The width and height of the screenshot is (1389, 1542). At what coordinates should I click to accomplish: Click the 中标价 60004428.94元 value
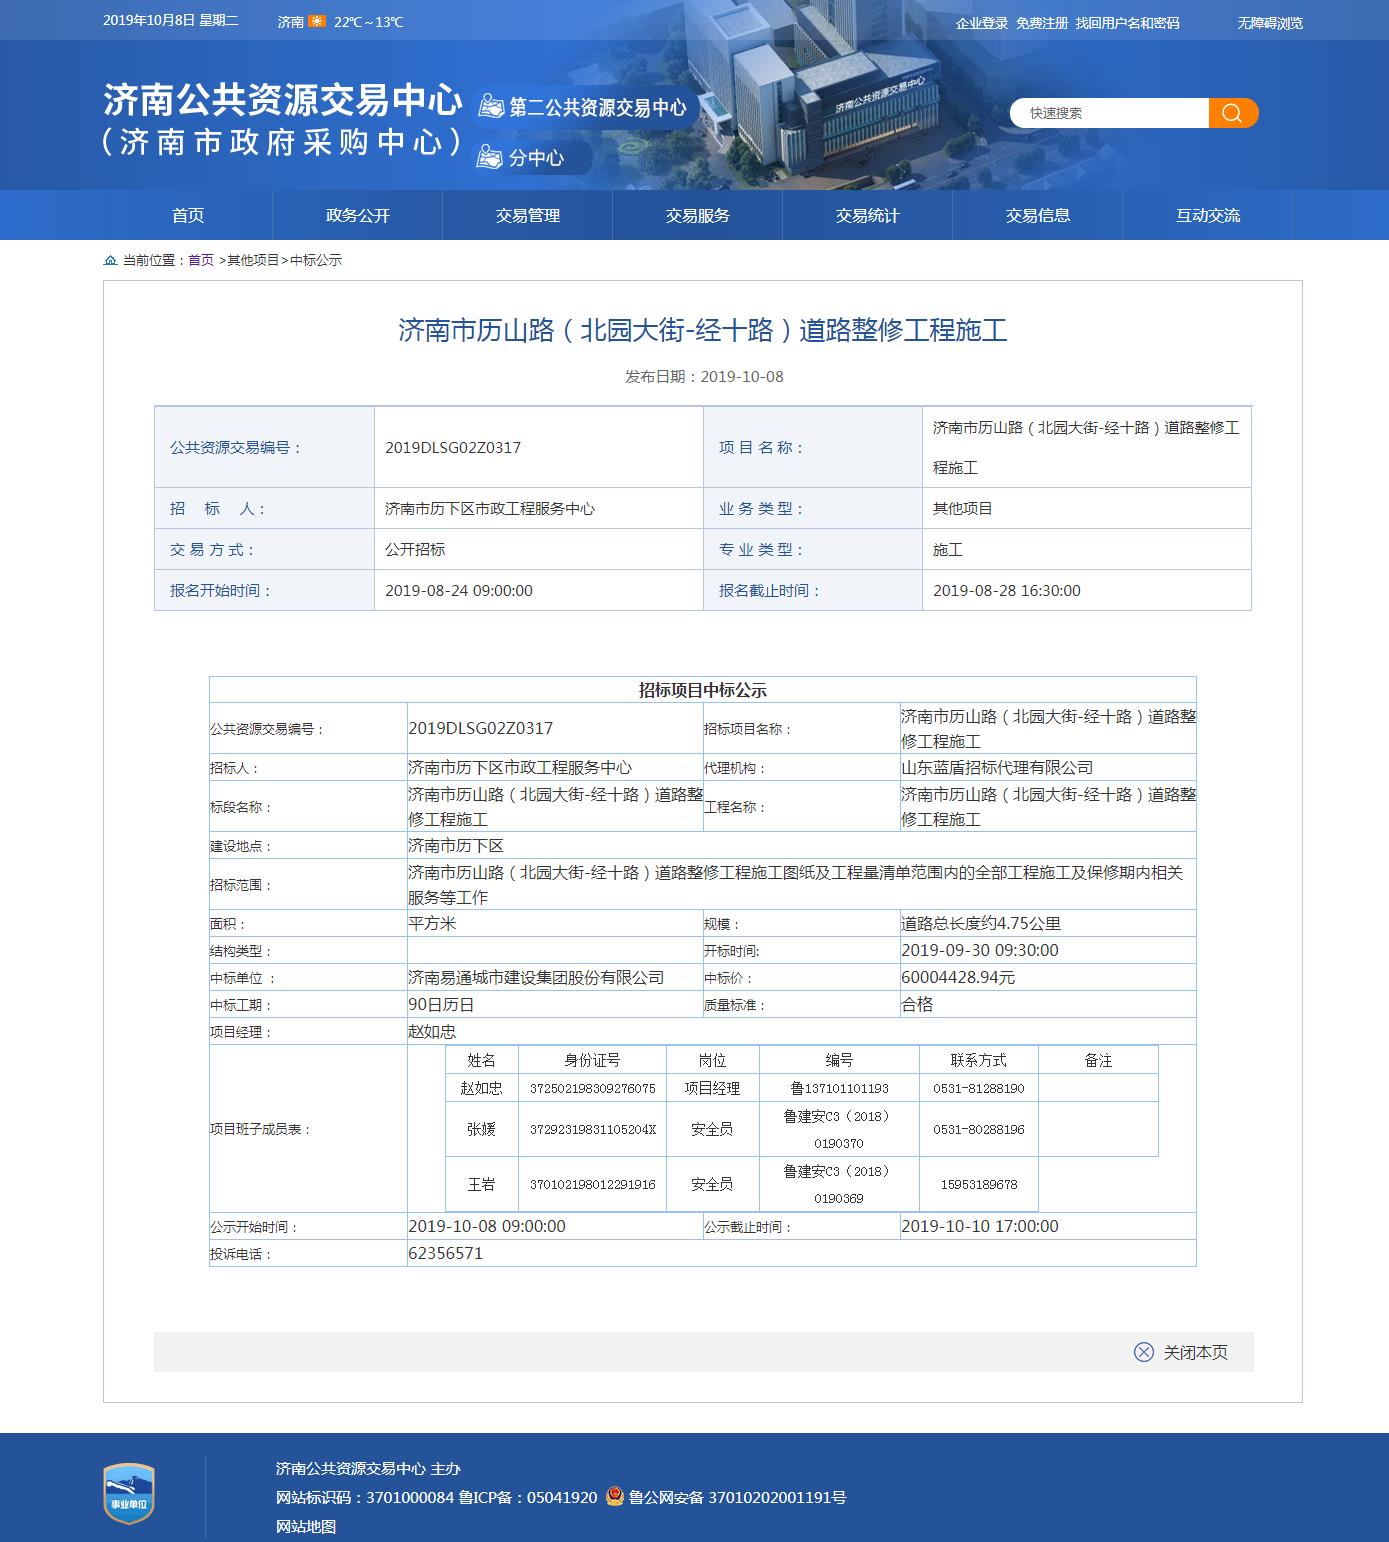pyautogui.click(x=958, y=977)
